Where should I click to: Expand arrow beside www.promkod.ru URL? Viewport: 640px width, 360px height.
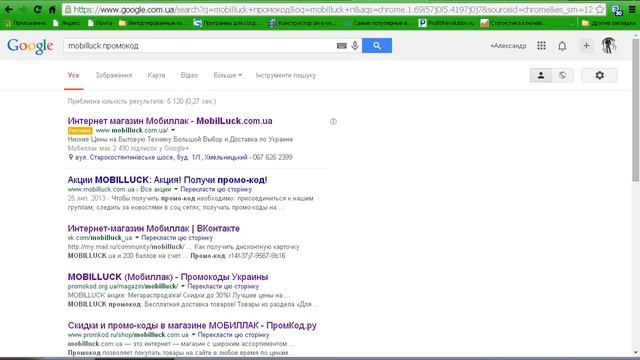pyautogui.click(x=193, y=335)
